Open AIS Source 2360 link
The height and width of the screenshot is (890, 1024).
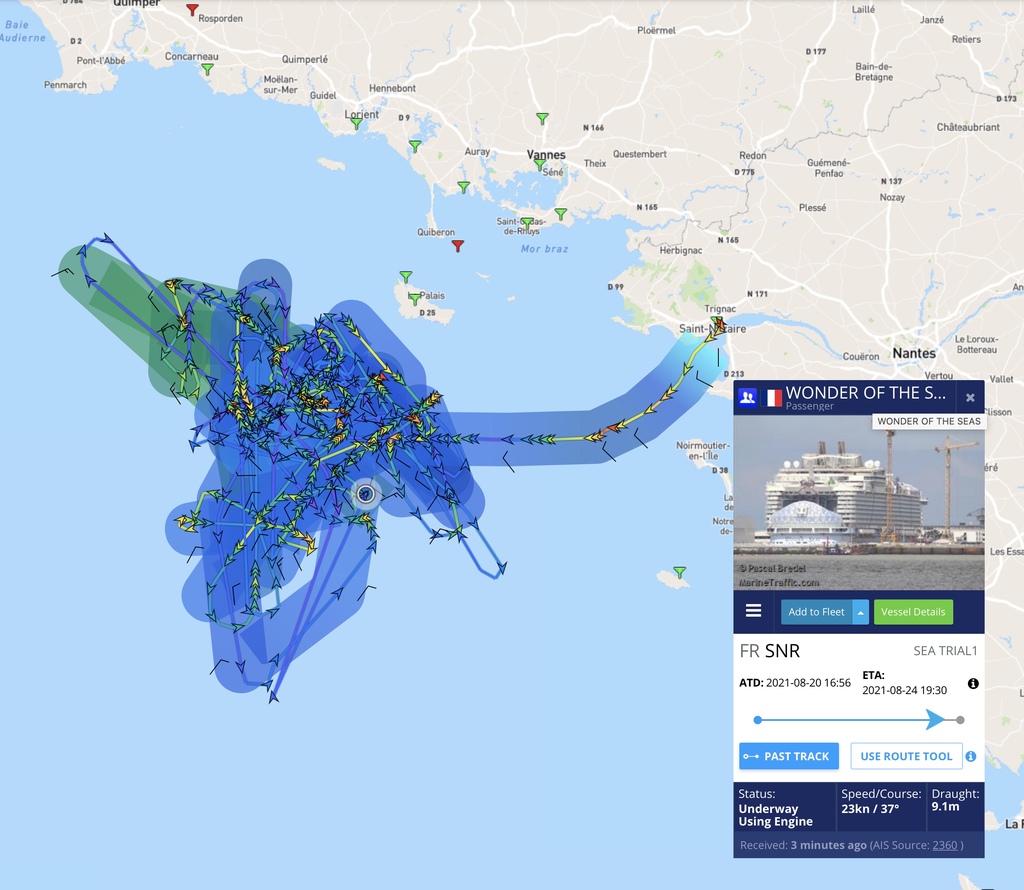(944, 845)
